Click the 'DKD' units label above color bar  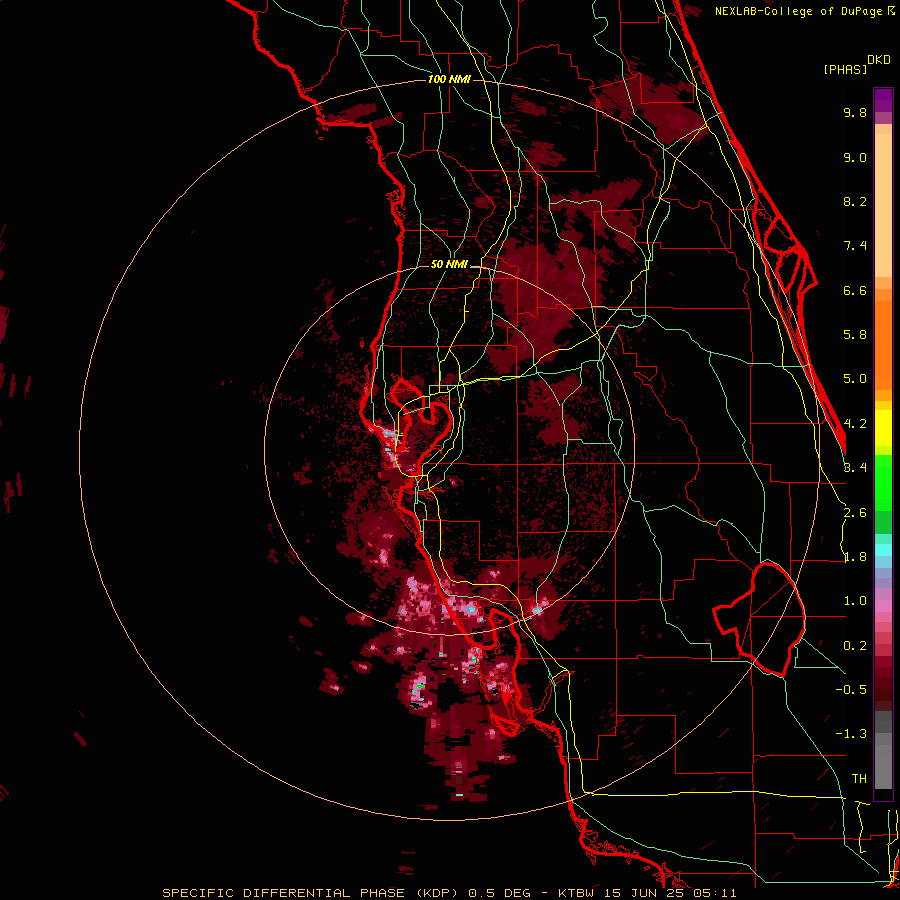(879, 60)
